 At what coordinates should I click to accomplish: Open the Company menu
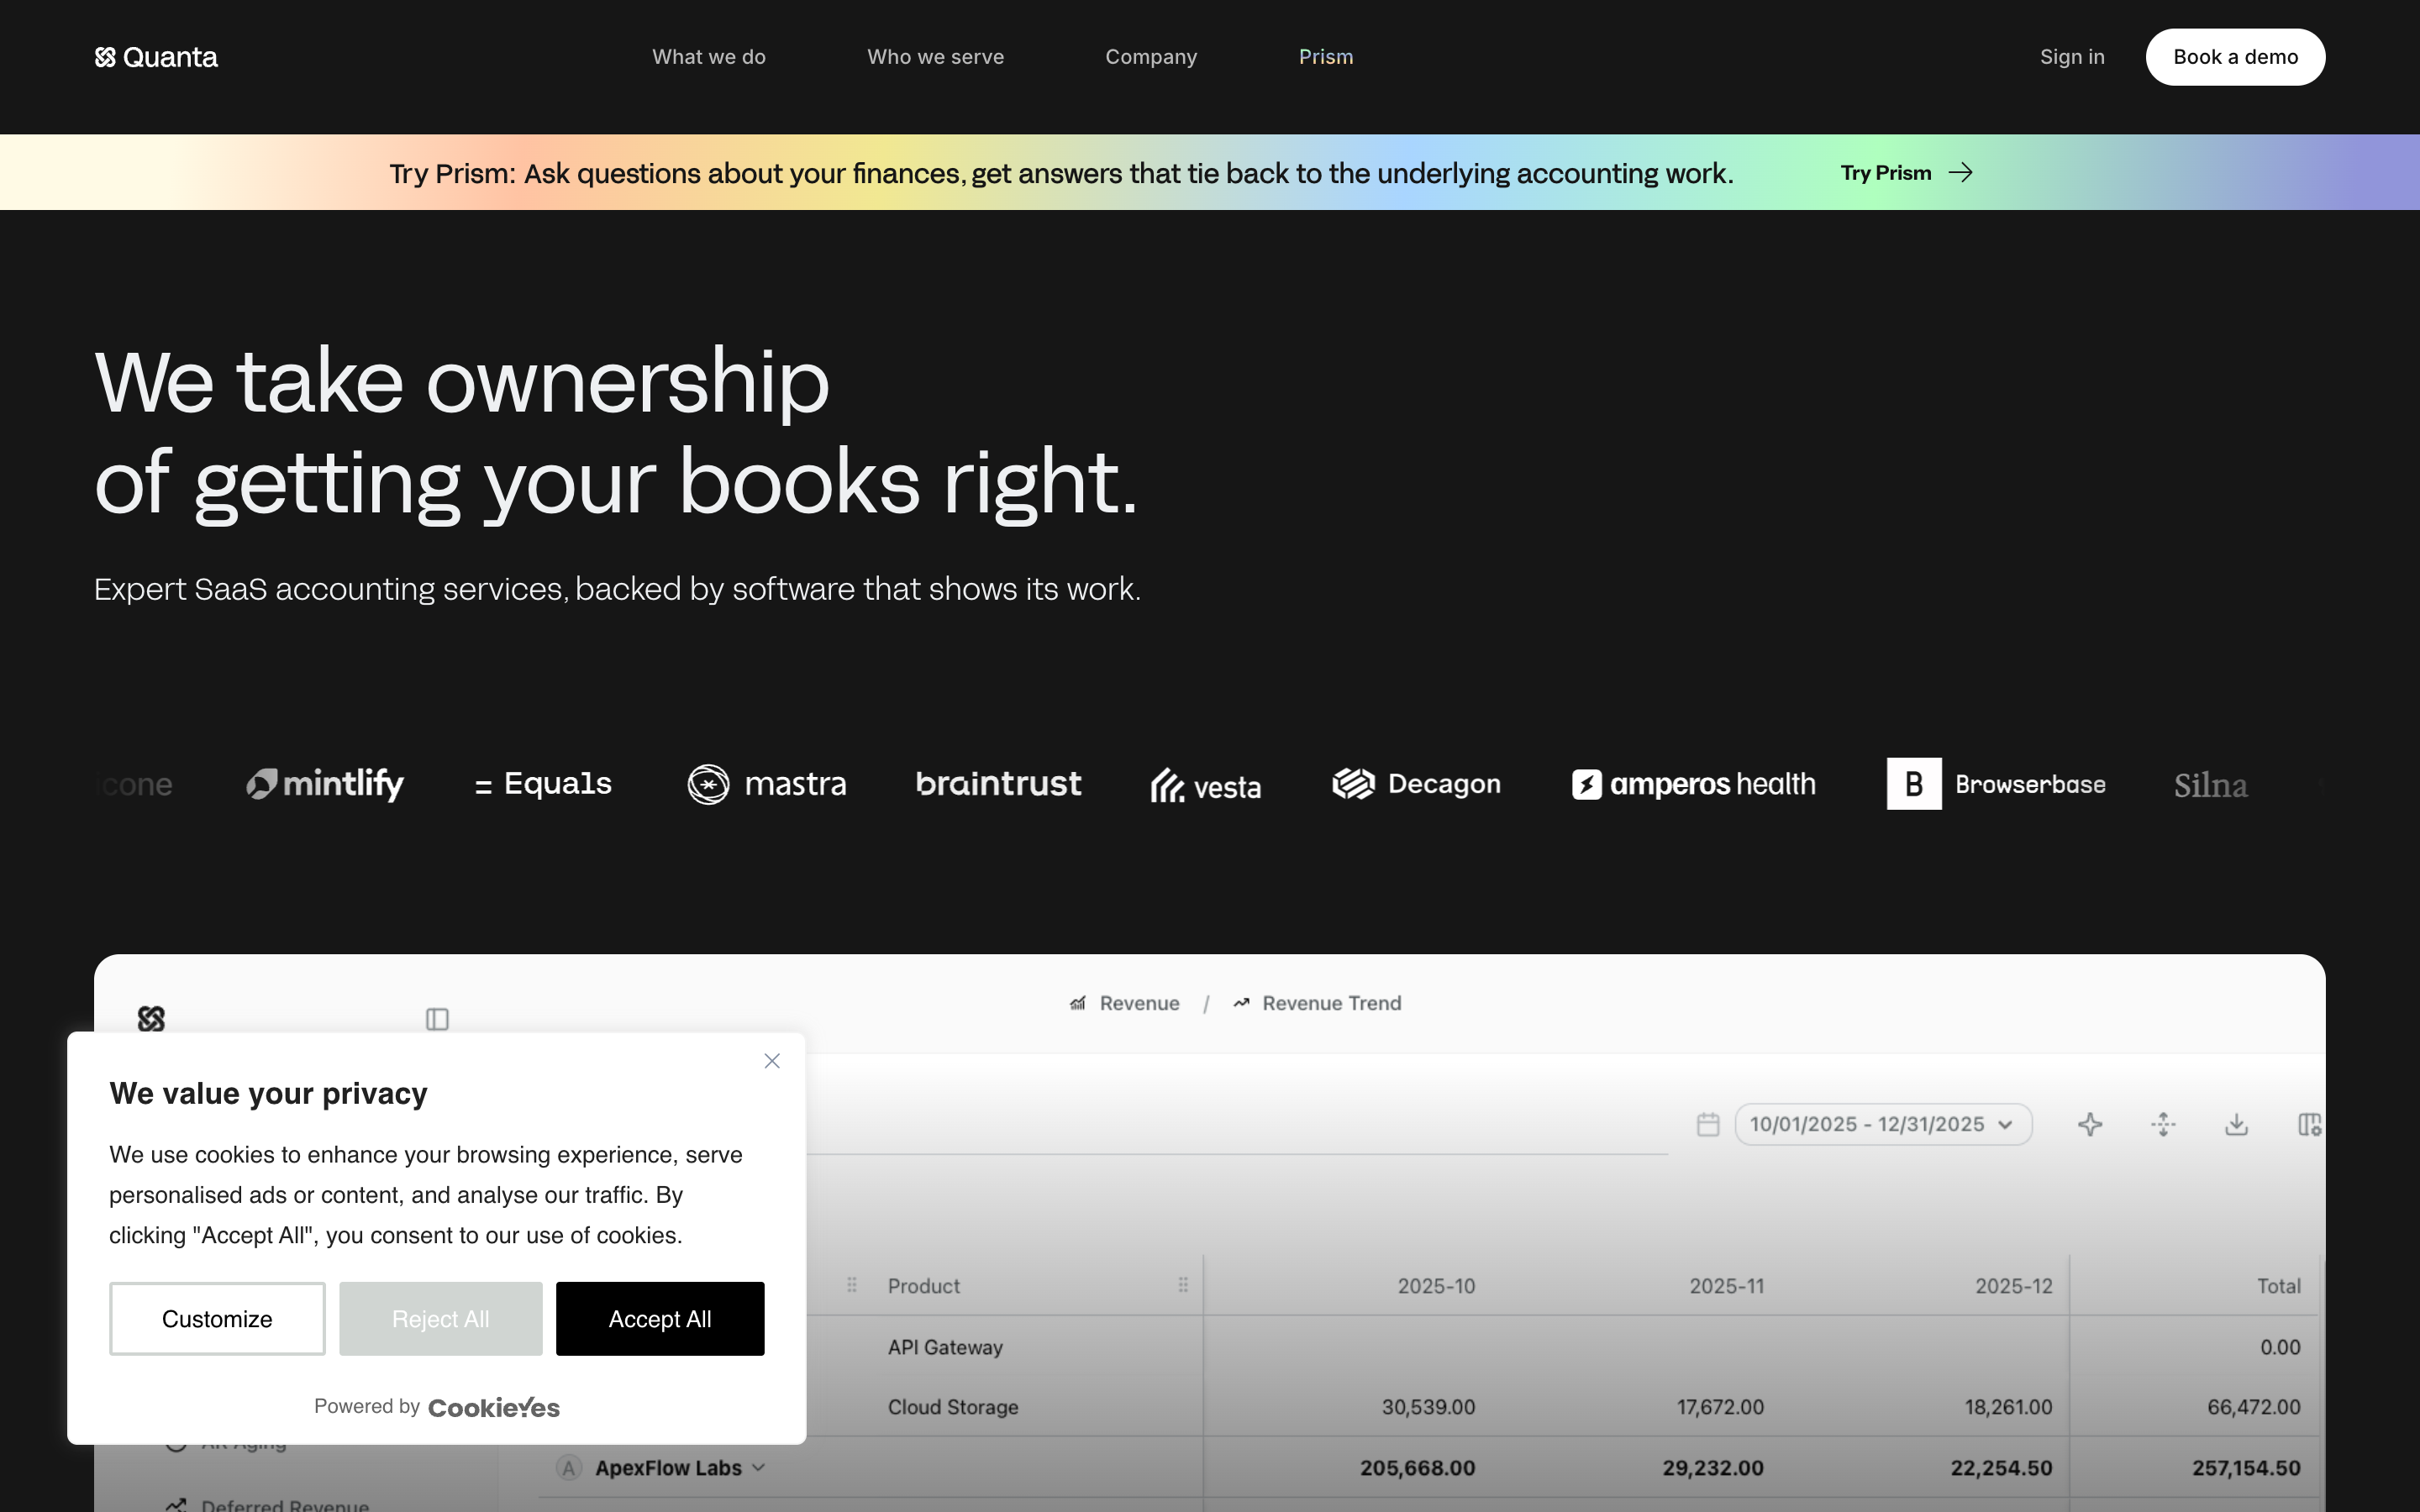[1151, 57]
